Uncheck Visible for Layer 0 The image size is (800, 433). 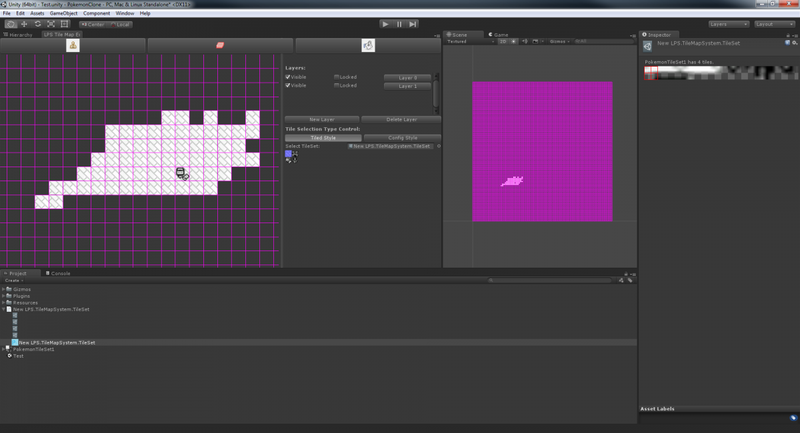point(288,77)
